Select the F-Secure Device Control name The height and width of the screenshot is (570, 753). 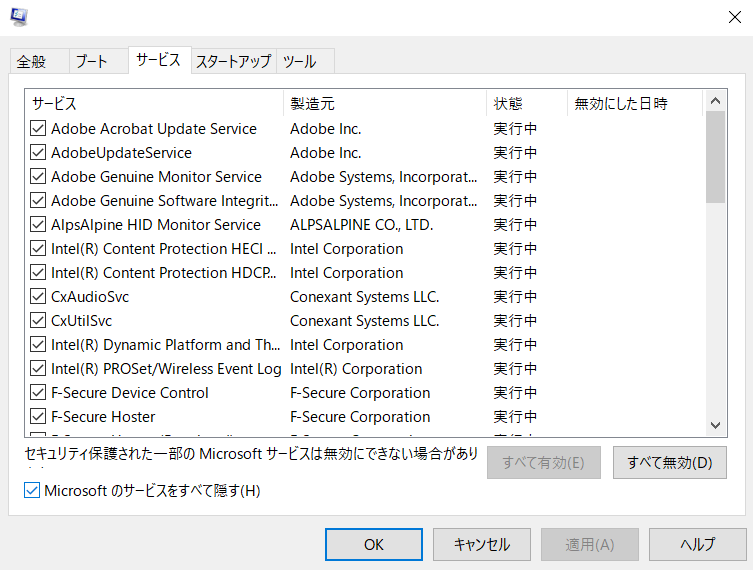(x=130, y=393)
